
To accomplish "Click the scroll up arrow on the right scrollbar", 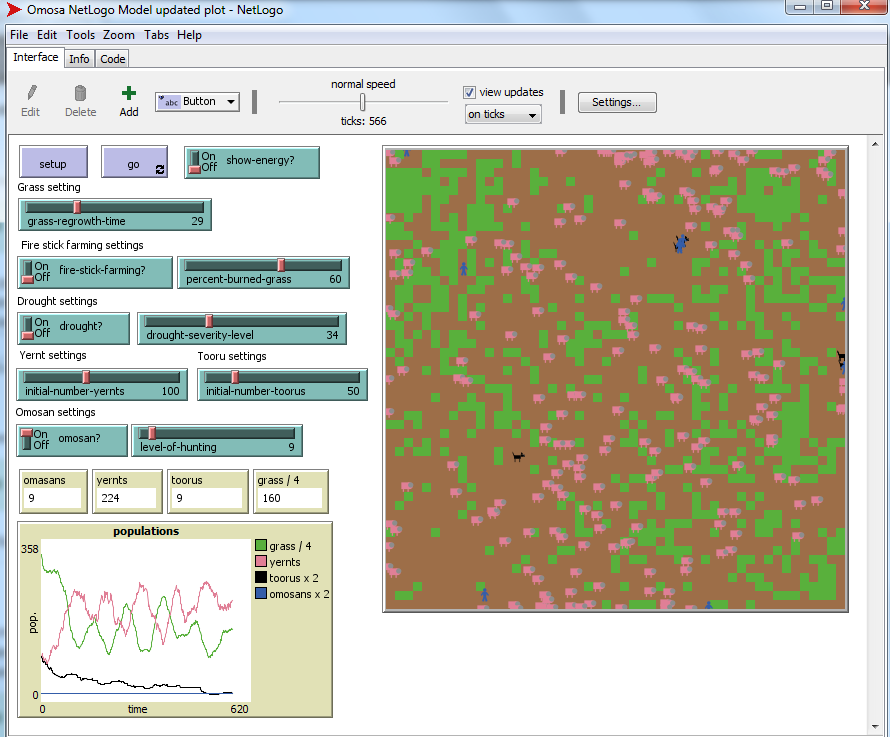I will click(x=875, y=144).
